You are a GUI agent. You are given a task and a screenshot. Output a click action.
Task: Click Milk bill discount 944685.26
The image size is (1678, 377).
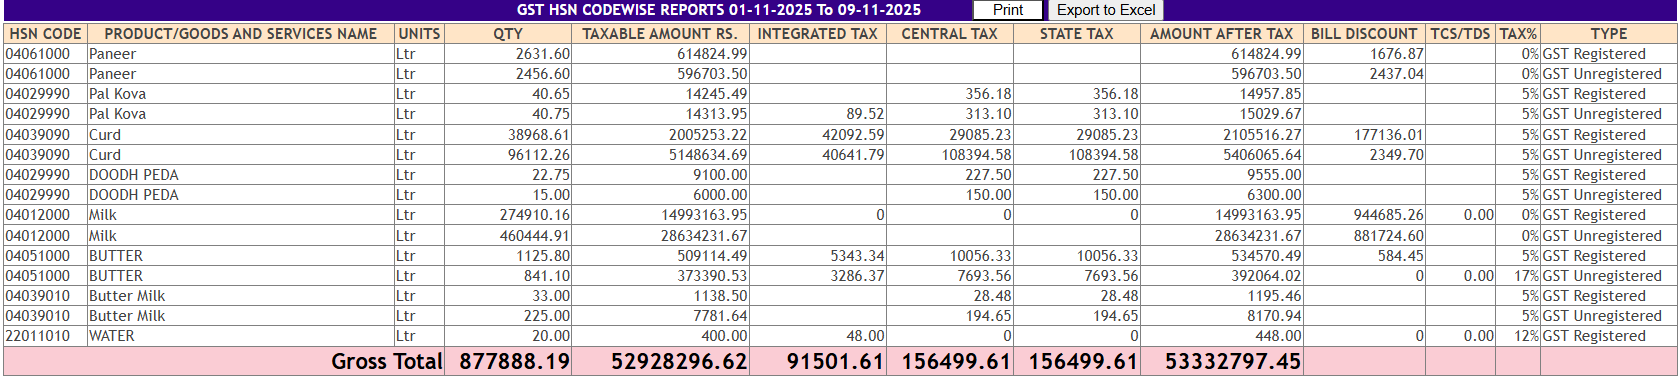tap(1388, 215)
